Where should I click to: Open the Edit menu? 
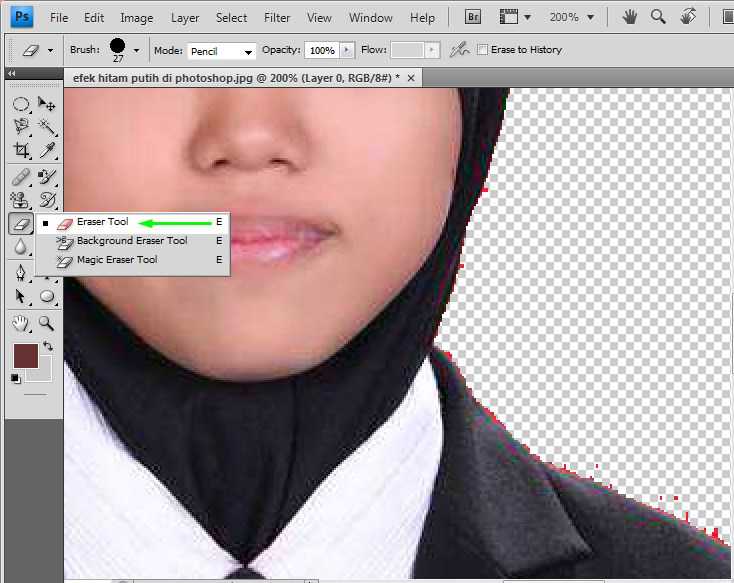point(94,18)
